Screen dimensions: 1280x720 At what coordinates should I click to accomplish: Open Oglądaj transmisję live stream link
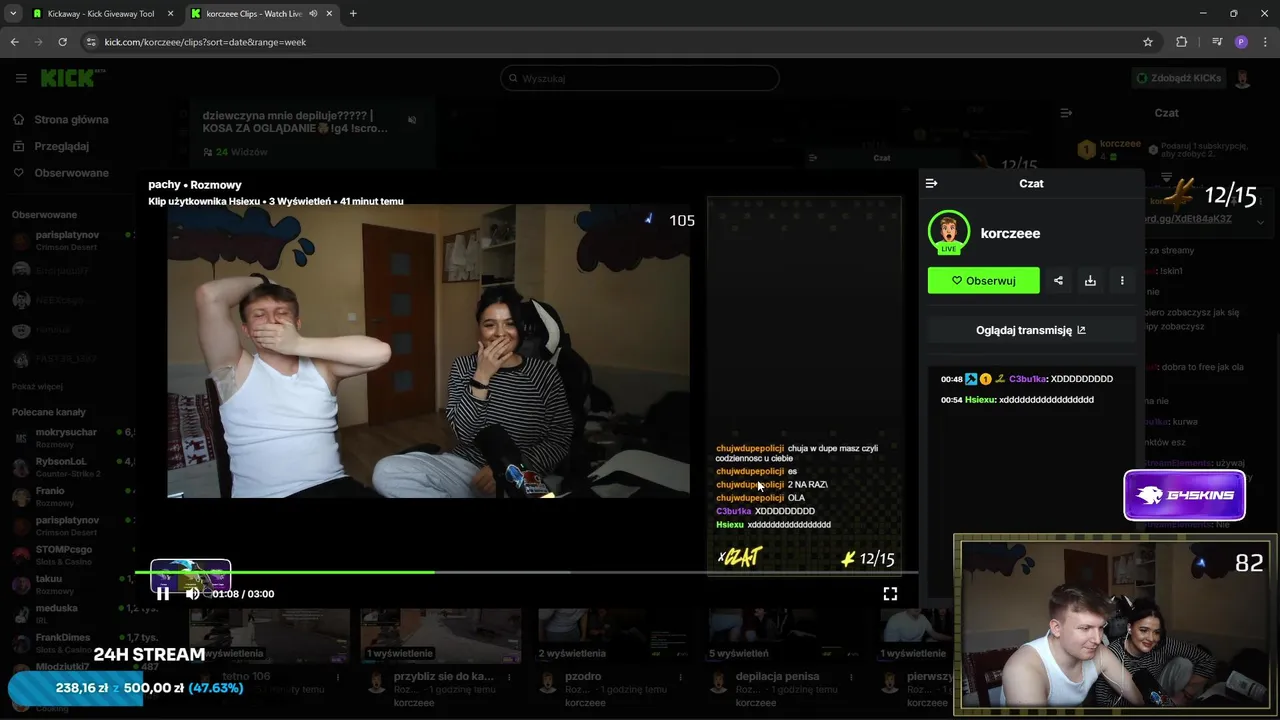coord(1031,330)
